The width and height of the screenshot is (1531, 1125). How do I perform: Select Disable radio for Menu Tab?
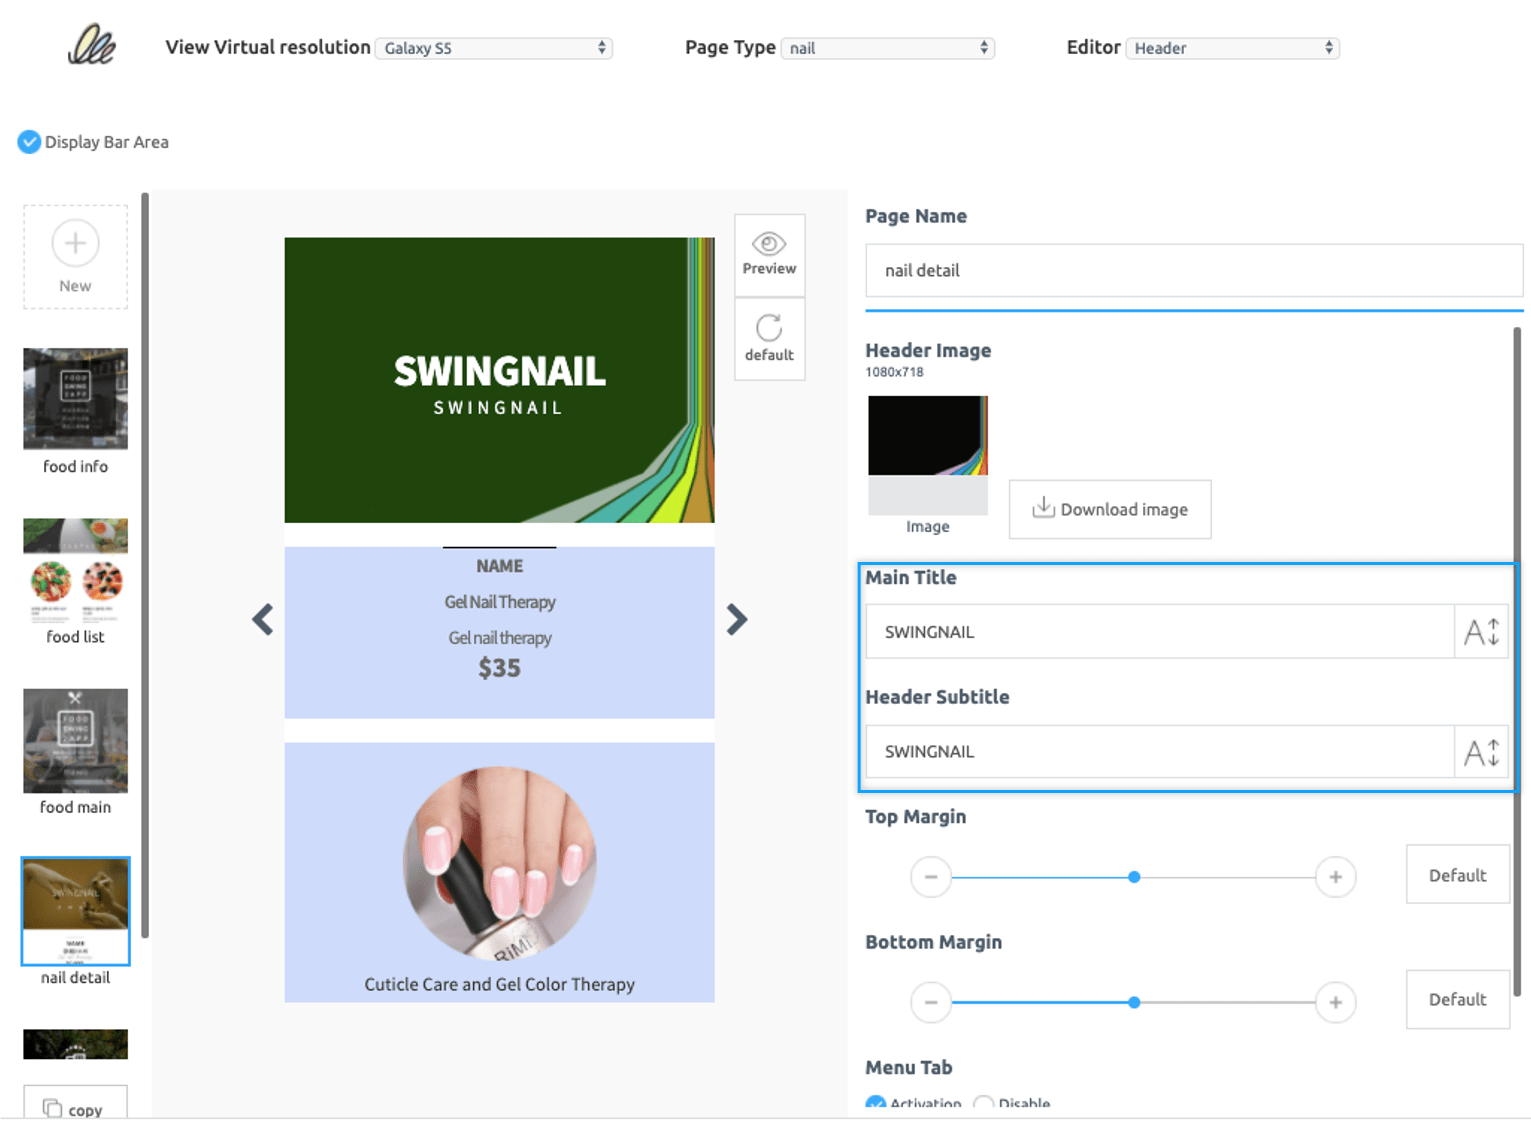(984, 1103)
